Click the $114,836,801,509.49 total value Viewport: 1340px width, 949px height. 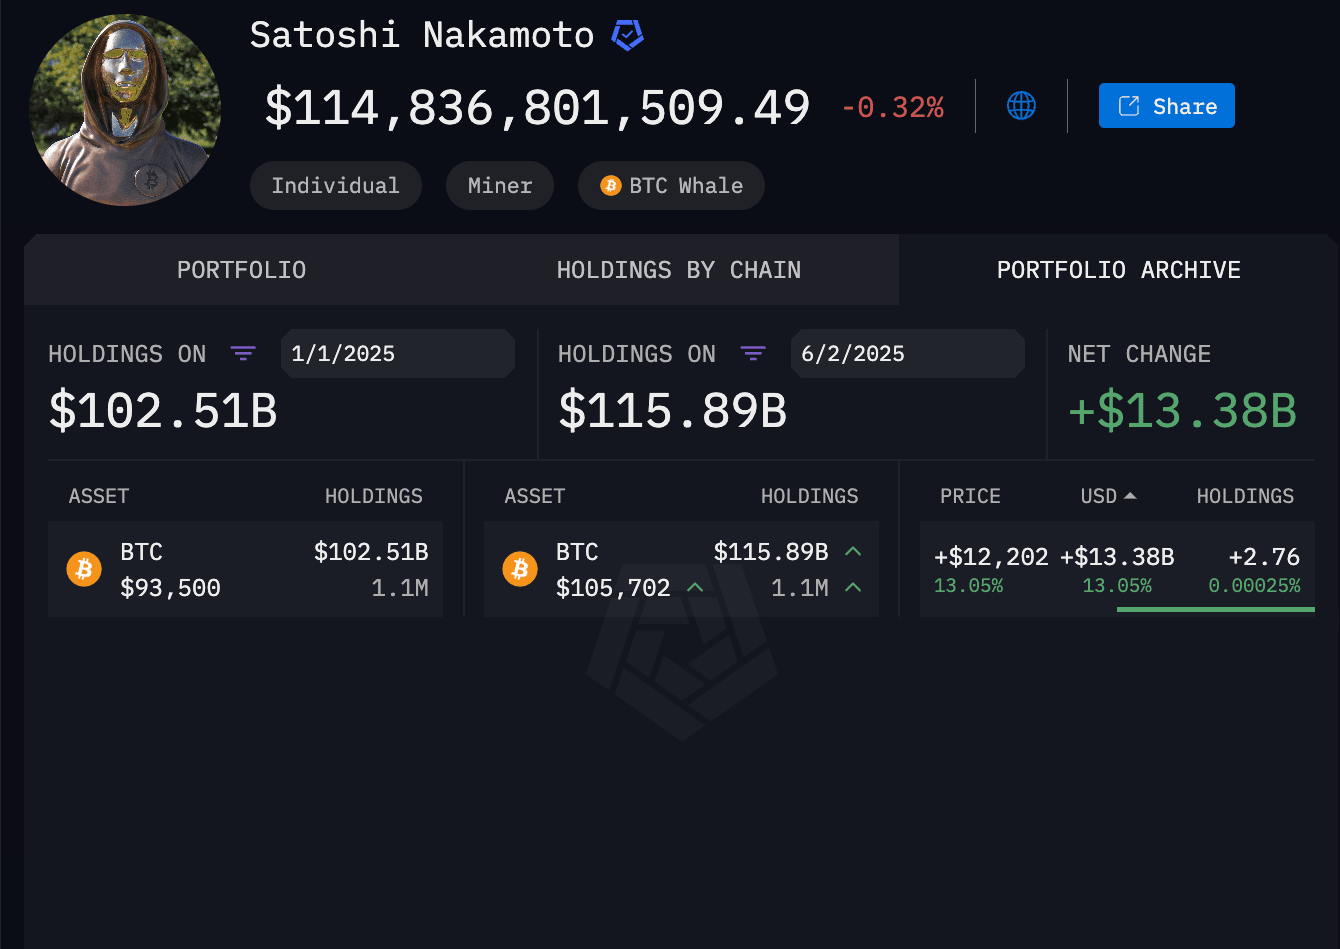tap(537, 107)
